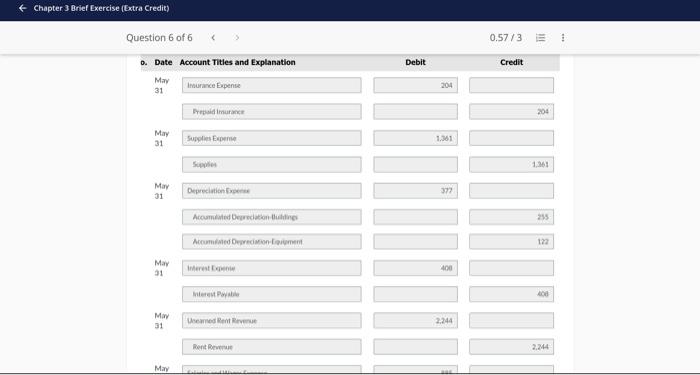Image resolution: width=700 pixels, height=375 pixels.
Task: Select the Insurance Expense account field
Action: point(271,85)
